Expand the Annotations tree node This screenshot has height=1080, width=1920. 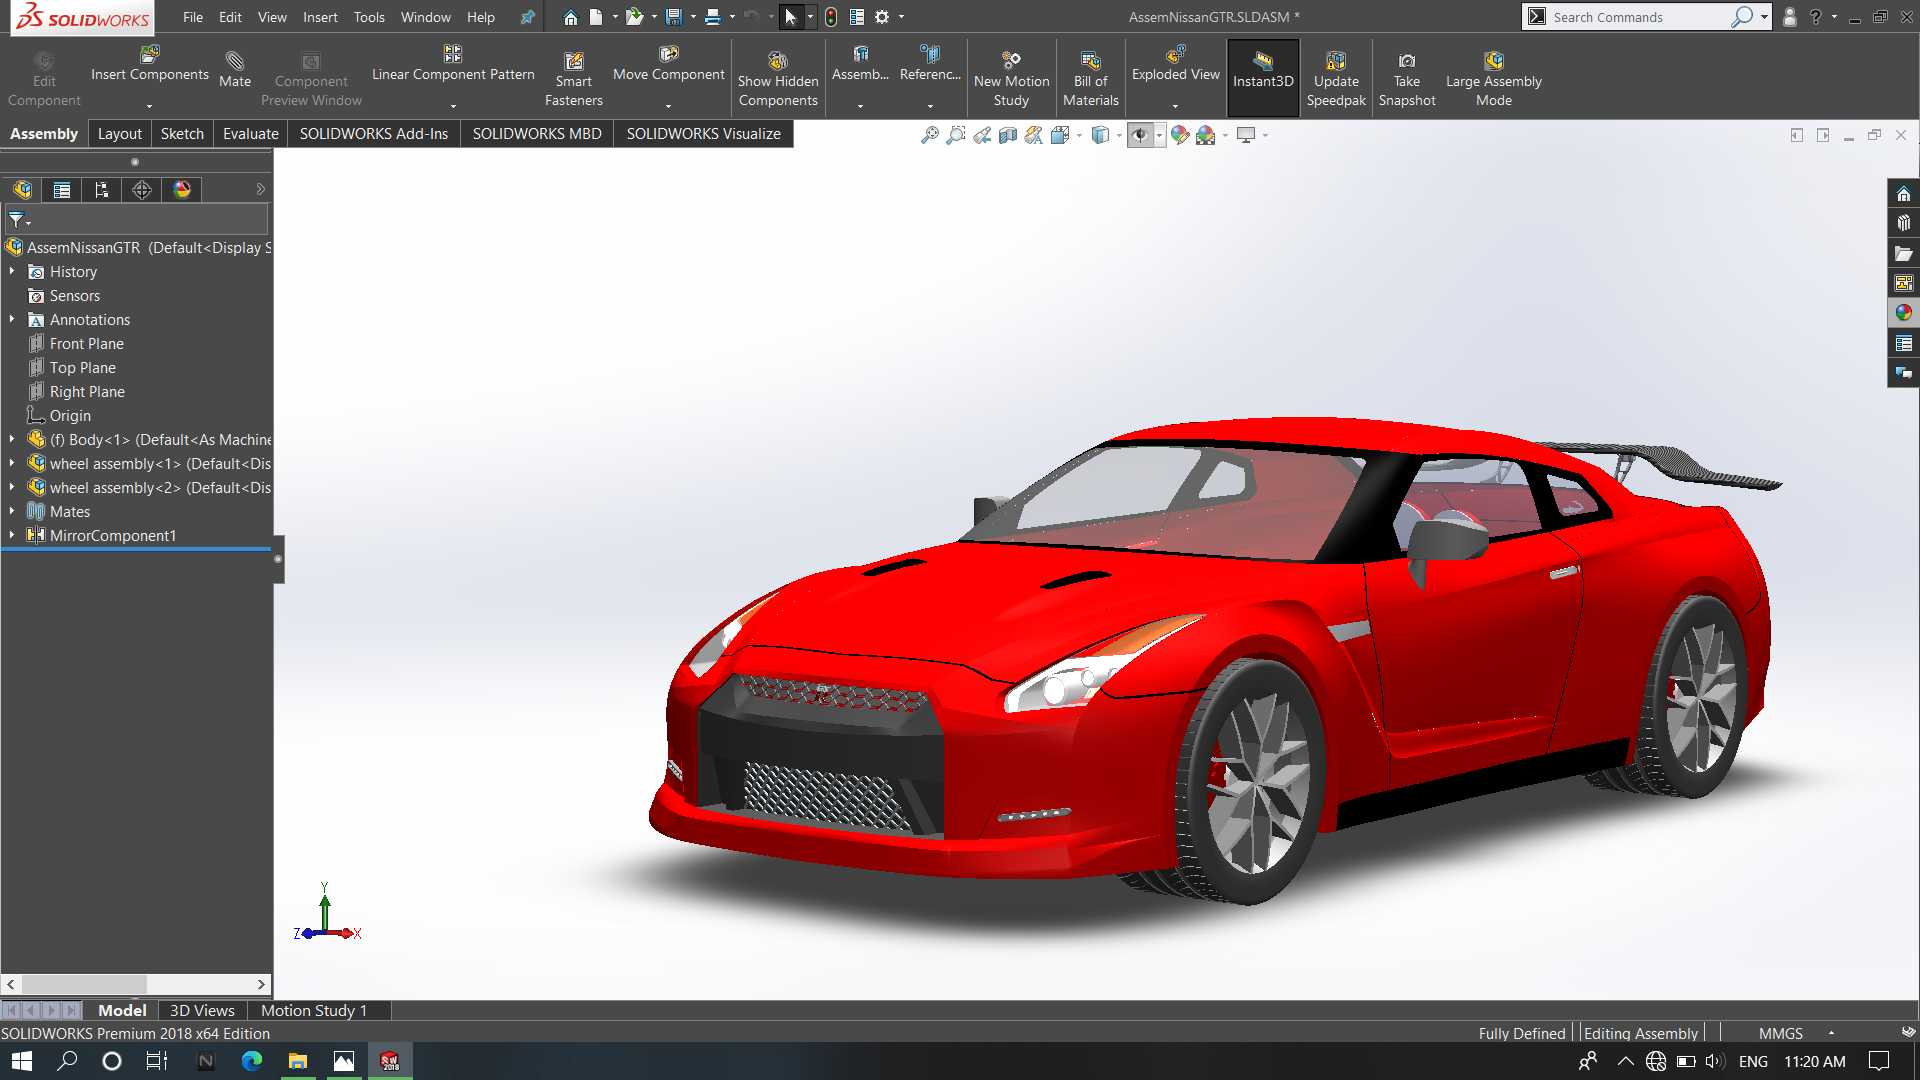pyautogui.click(x=12, y=319)
